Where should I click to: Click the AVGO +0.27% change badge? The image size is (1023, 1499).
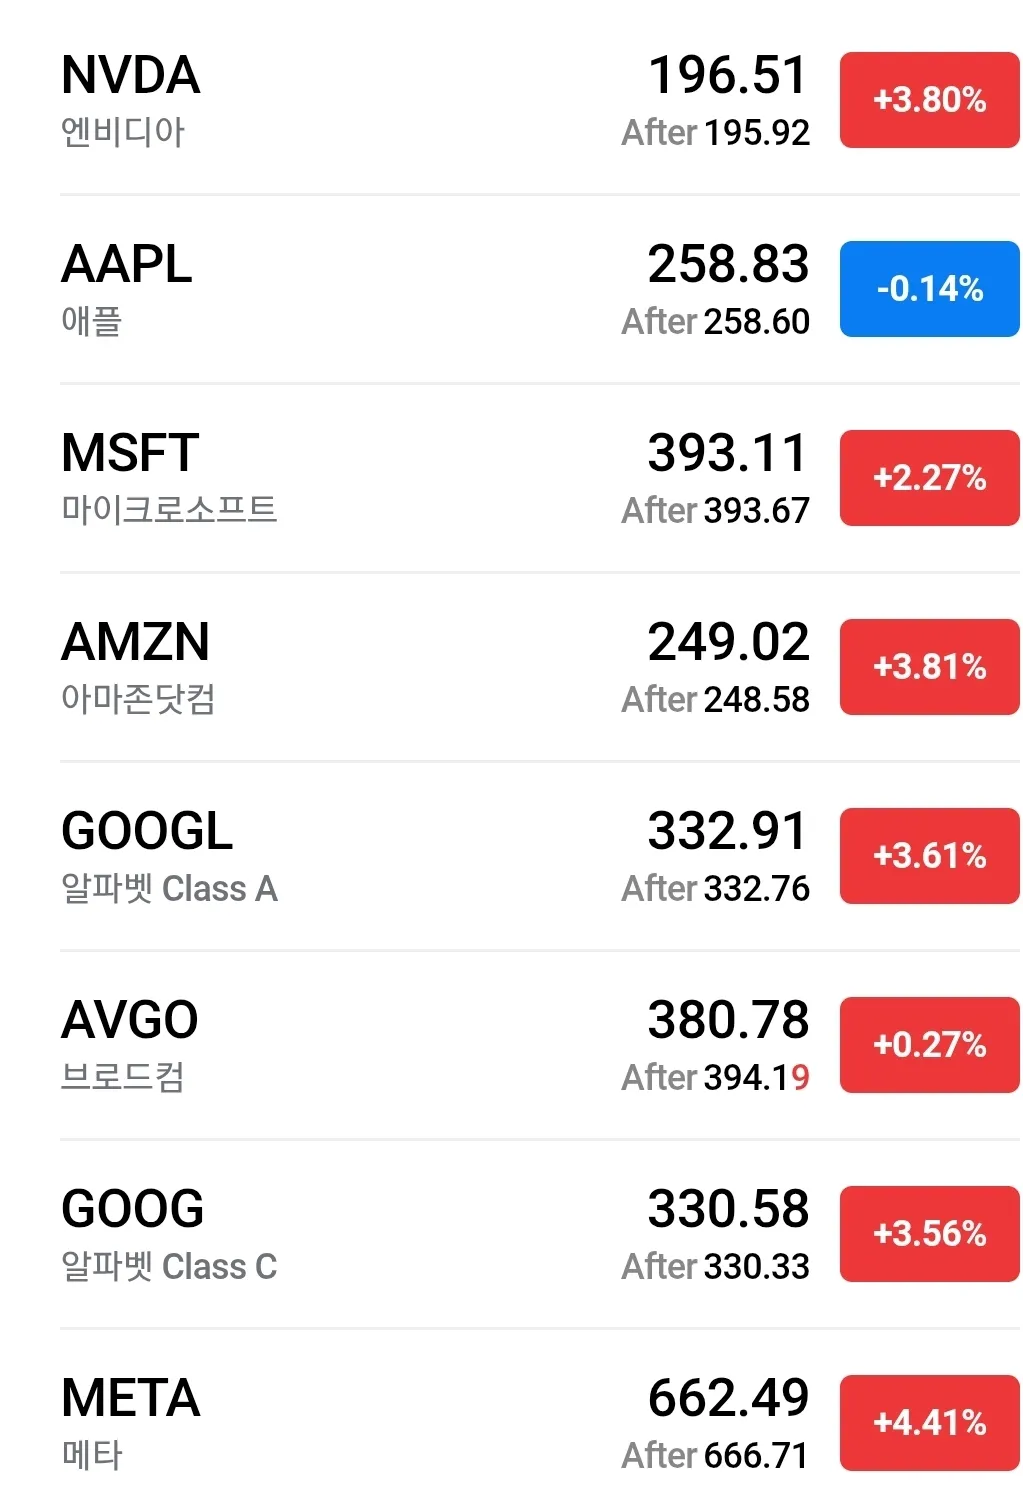[x=929, y=1045]
